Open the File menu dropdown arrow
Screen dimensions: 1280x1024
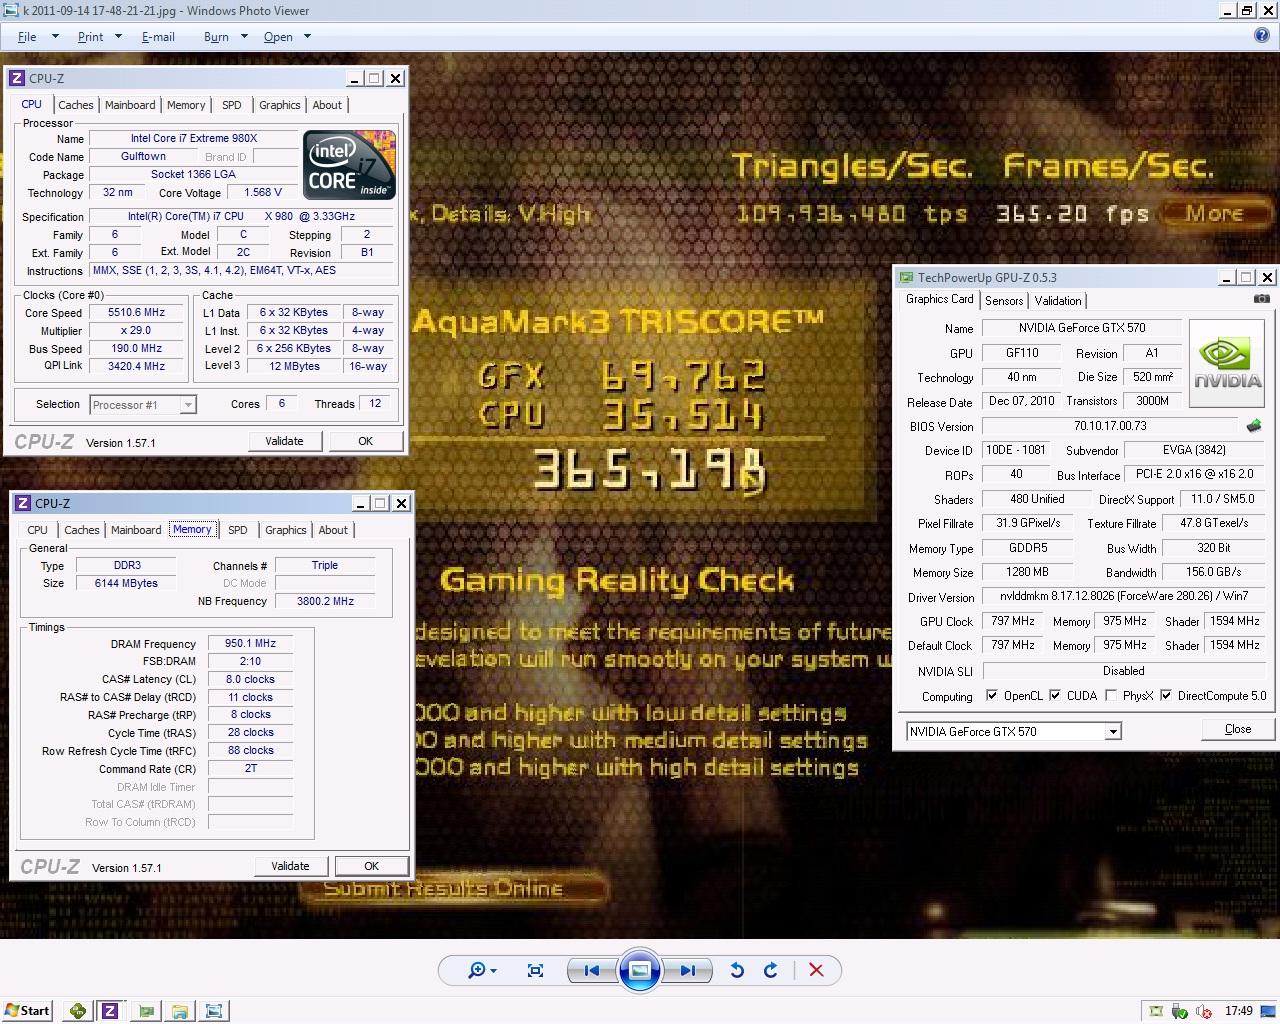[x=55, y=36]
